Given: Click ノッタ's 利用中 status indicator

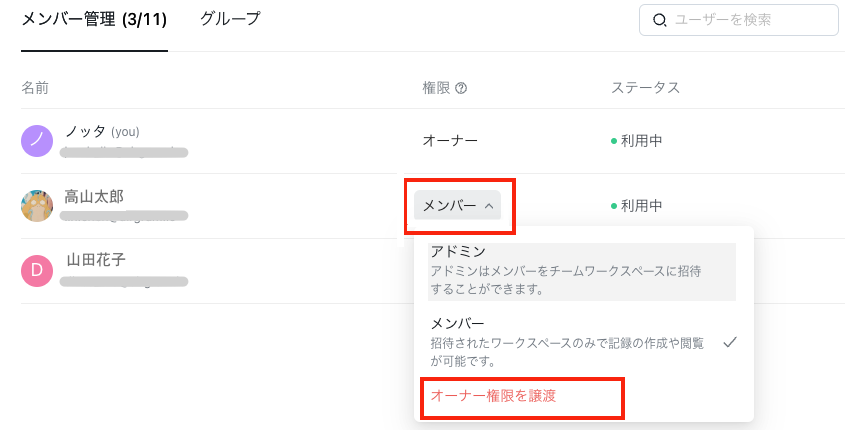Looking at the screenshot, I should (636, 141).
